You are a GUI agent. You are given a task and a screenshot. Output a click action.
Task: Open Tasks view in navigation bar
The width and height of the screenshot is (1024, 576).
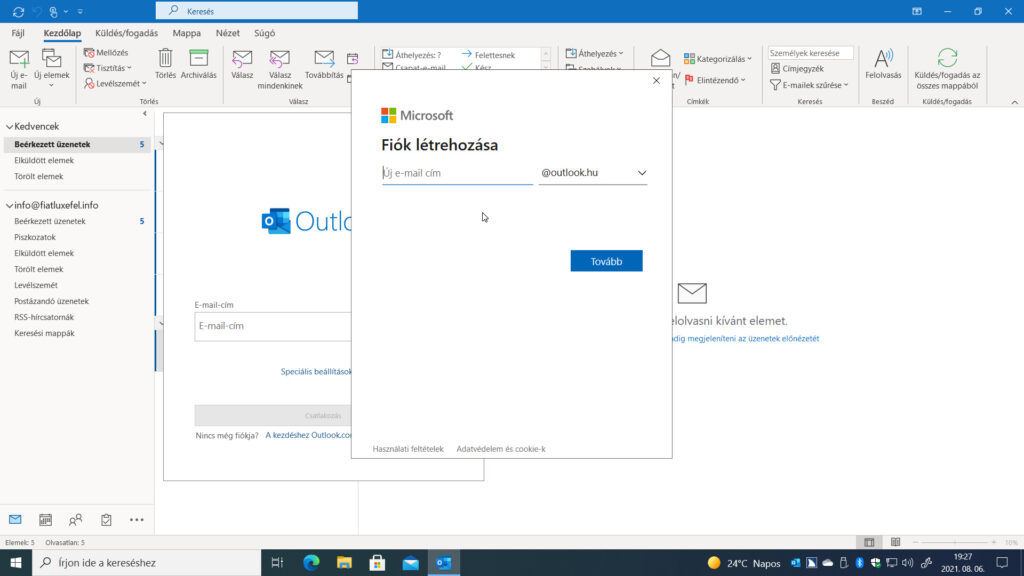coord(106,520)
